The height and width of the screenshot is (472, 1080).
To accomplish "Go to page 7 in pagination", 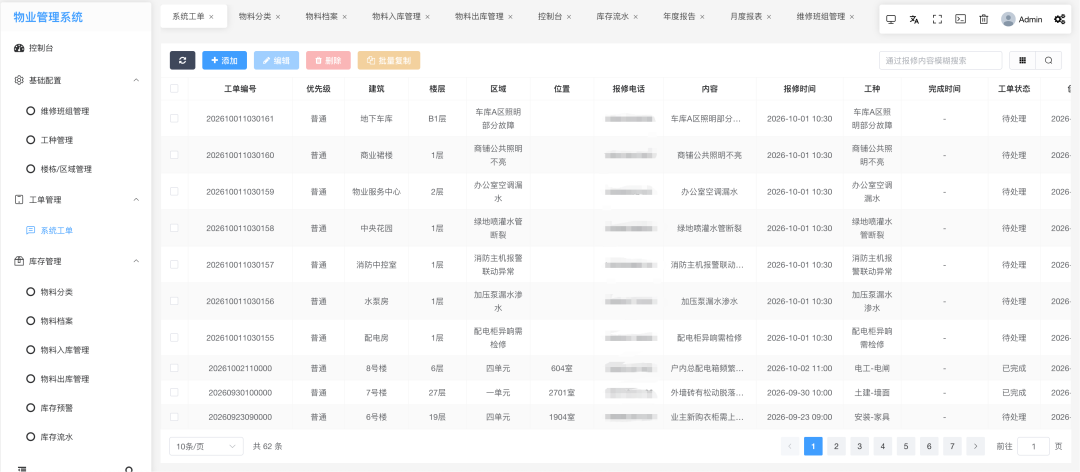I will (952, 447).
